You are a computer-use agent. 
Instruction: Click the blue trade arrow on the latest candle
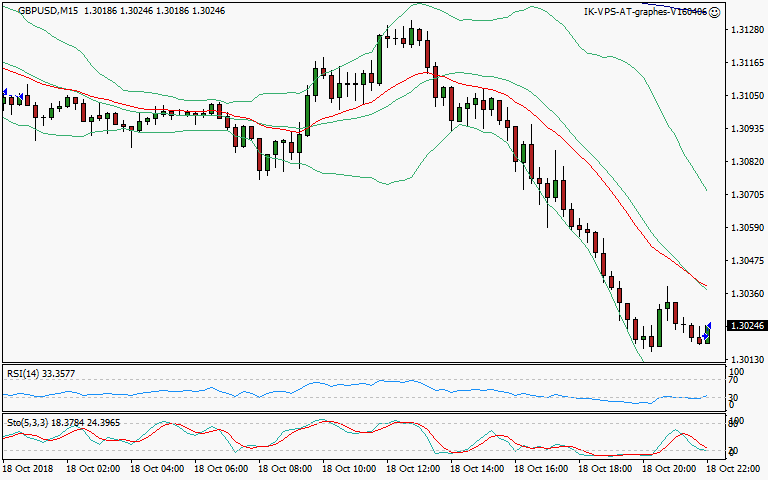[x=708, y=329]
